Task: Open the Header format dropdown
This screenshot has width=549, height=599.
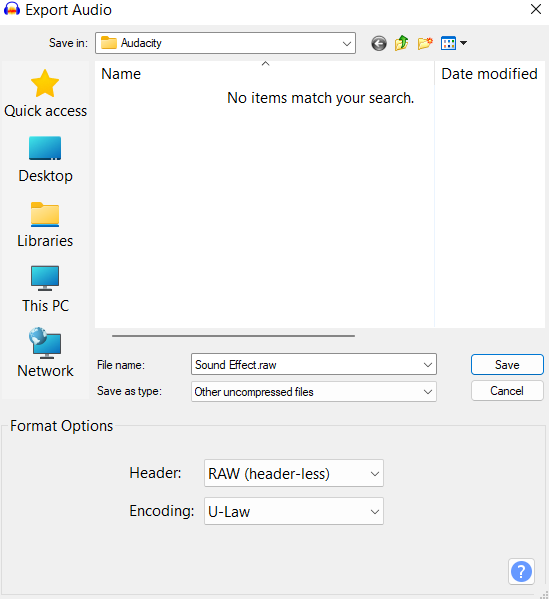Action: 294,473
